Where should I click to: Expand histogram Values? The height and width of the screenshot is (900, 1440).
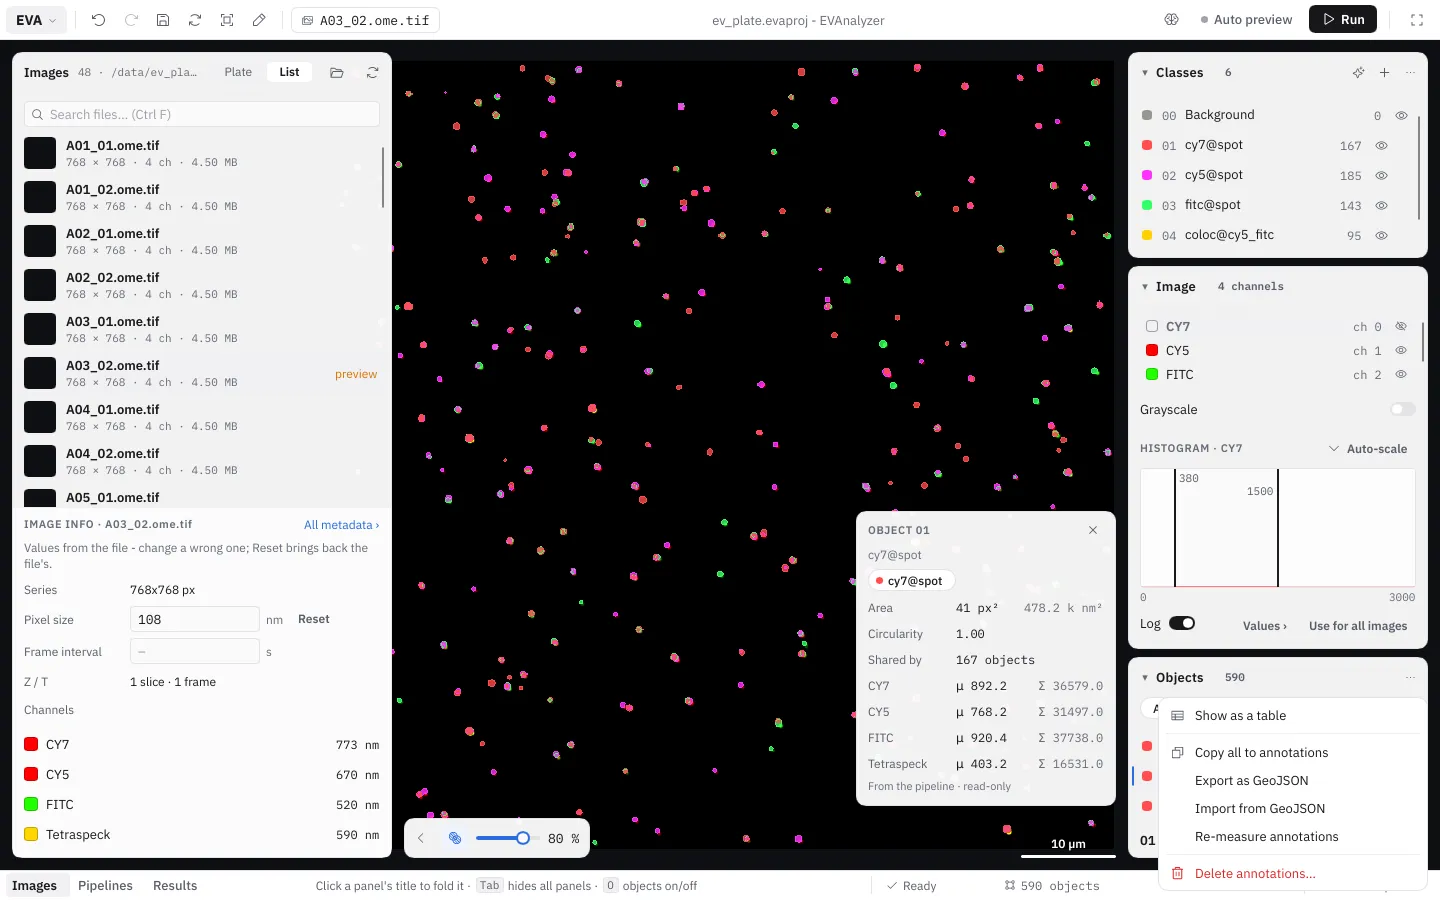point(1265,625)
